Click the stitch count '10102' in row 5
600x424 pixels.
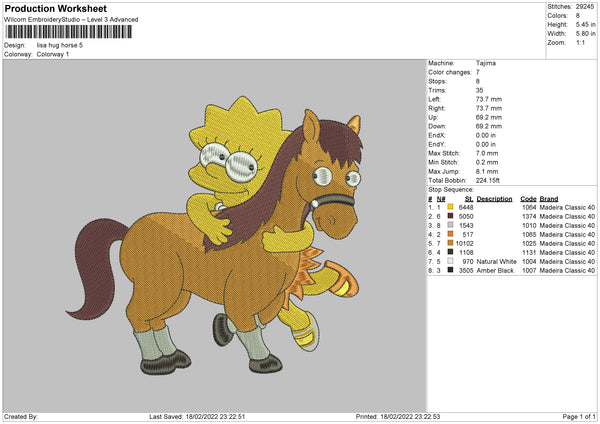pyautogui.click(x=465, y=243)
